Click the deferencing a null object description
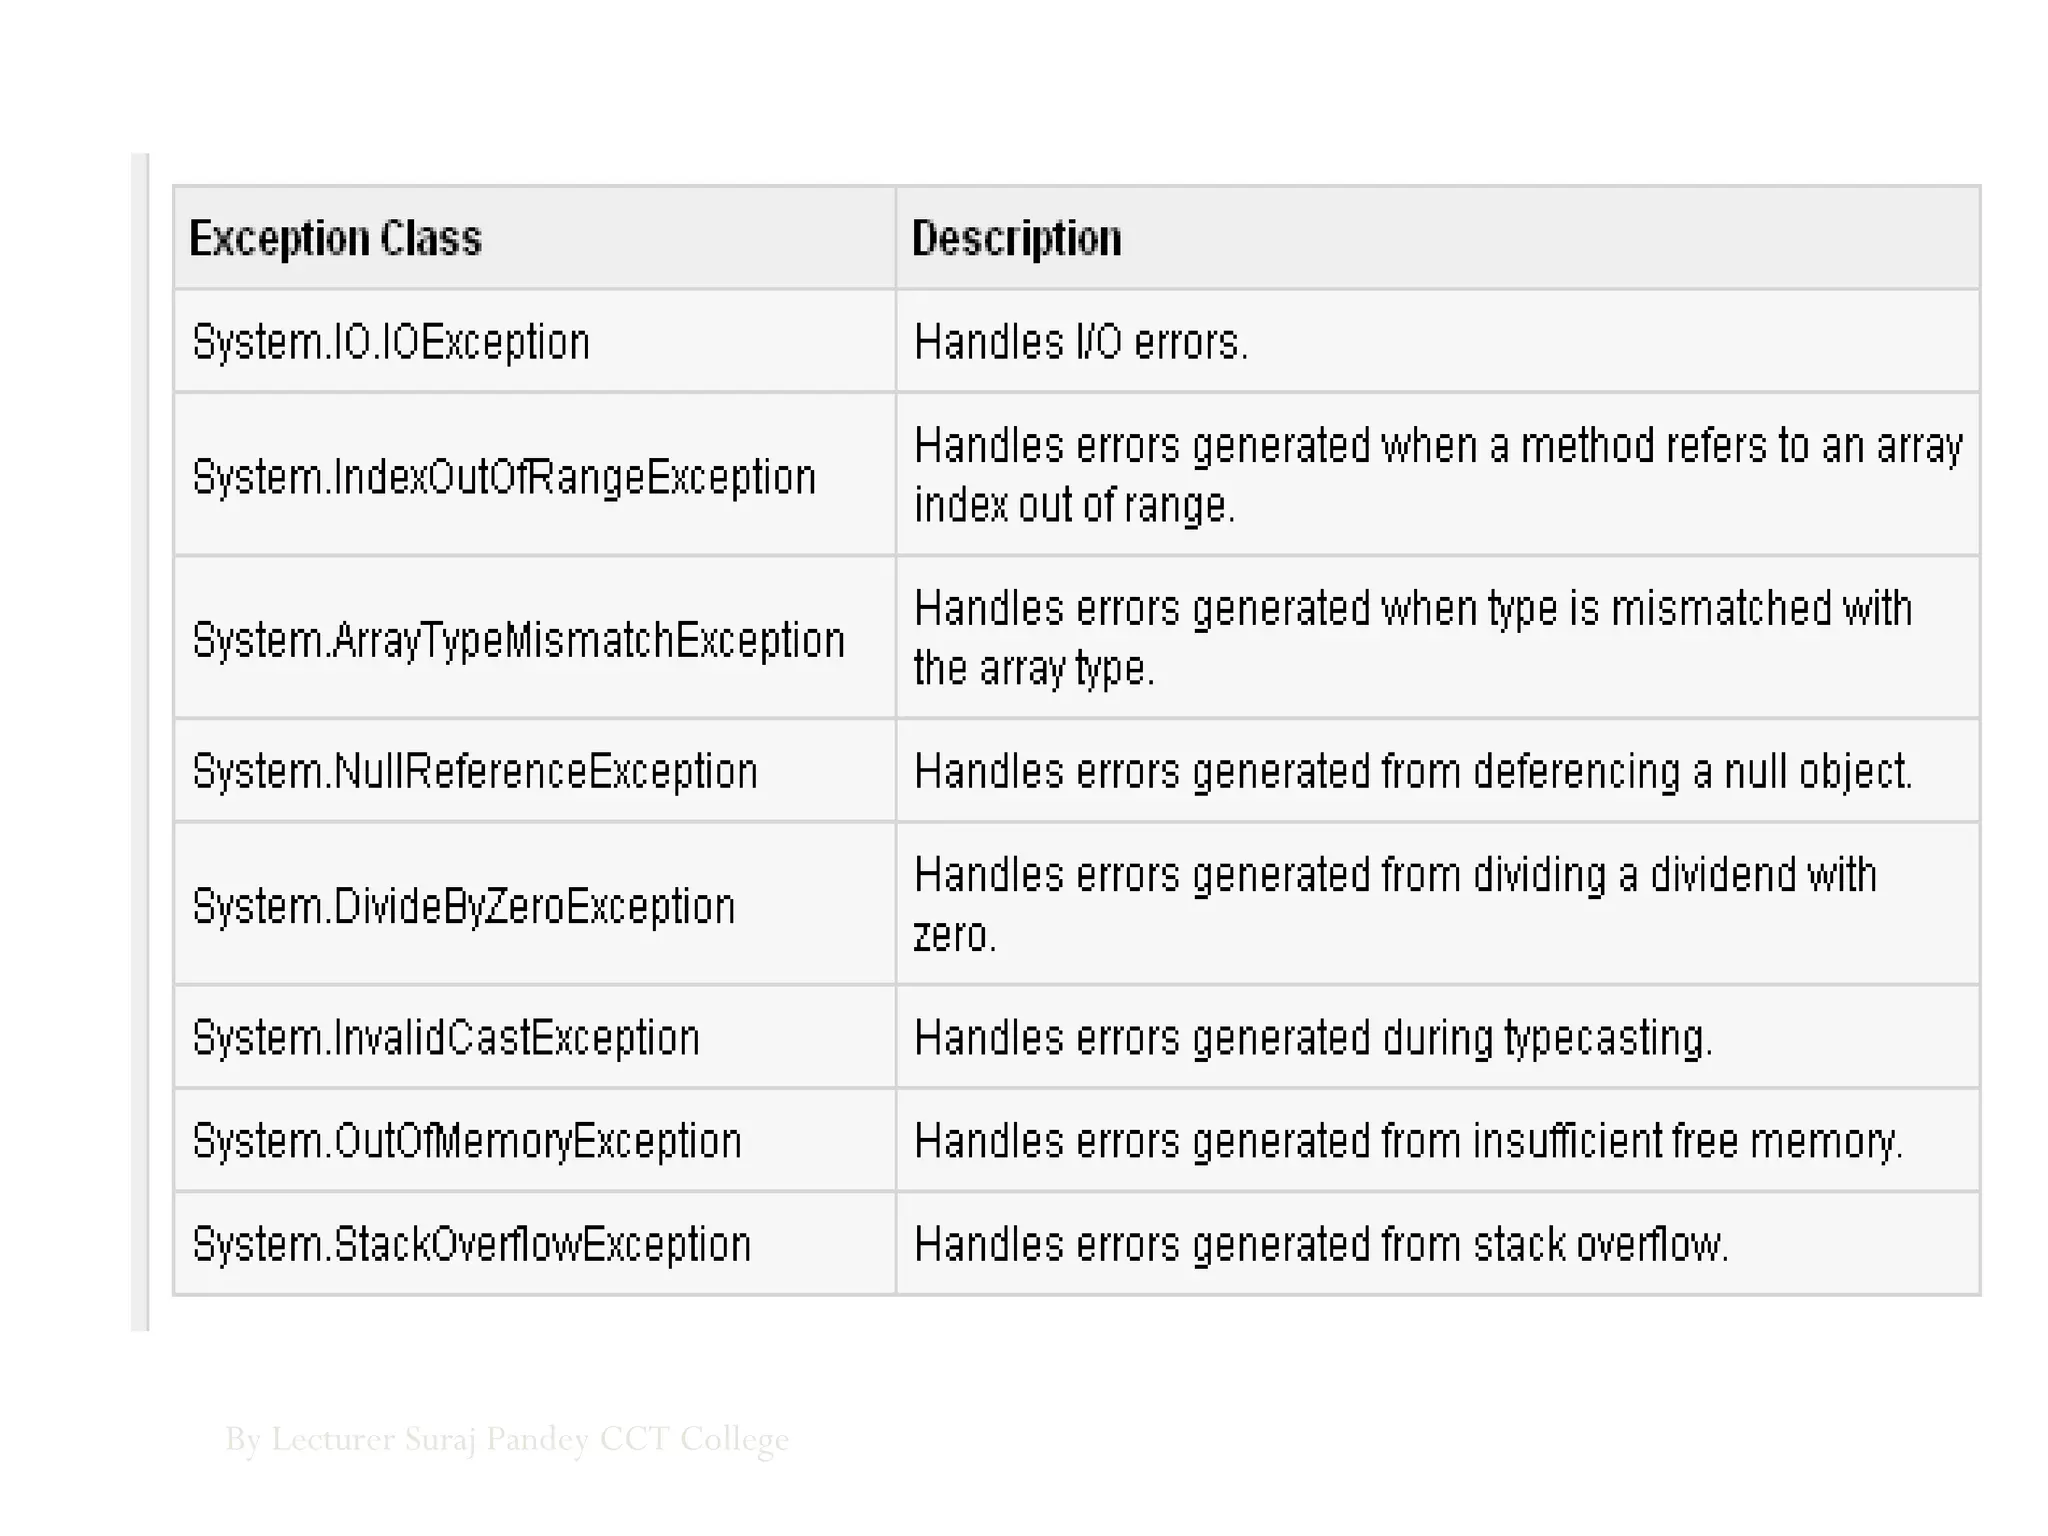Image resolution: width=2048 pixels, height=1536 pixels. 1412,771
